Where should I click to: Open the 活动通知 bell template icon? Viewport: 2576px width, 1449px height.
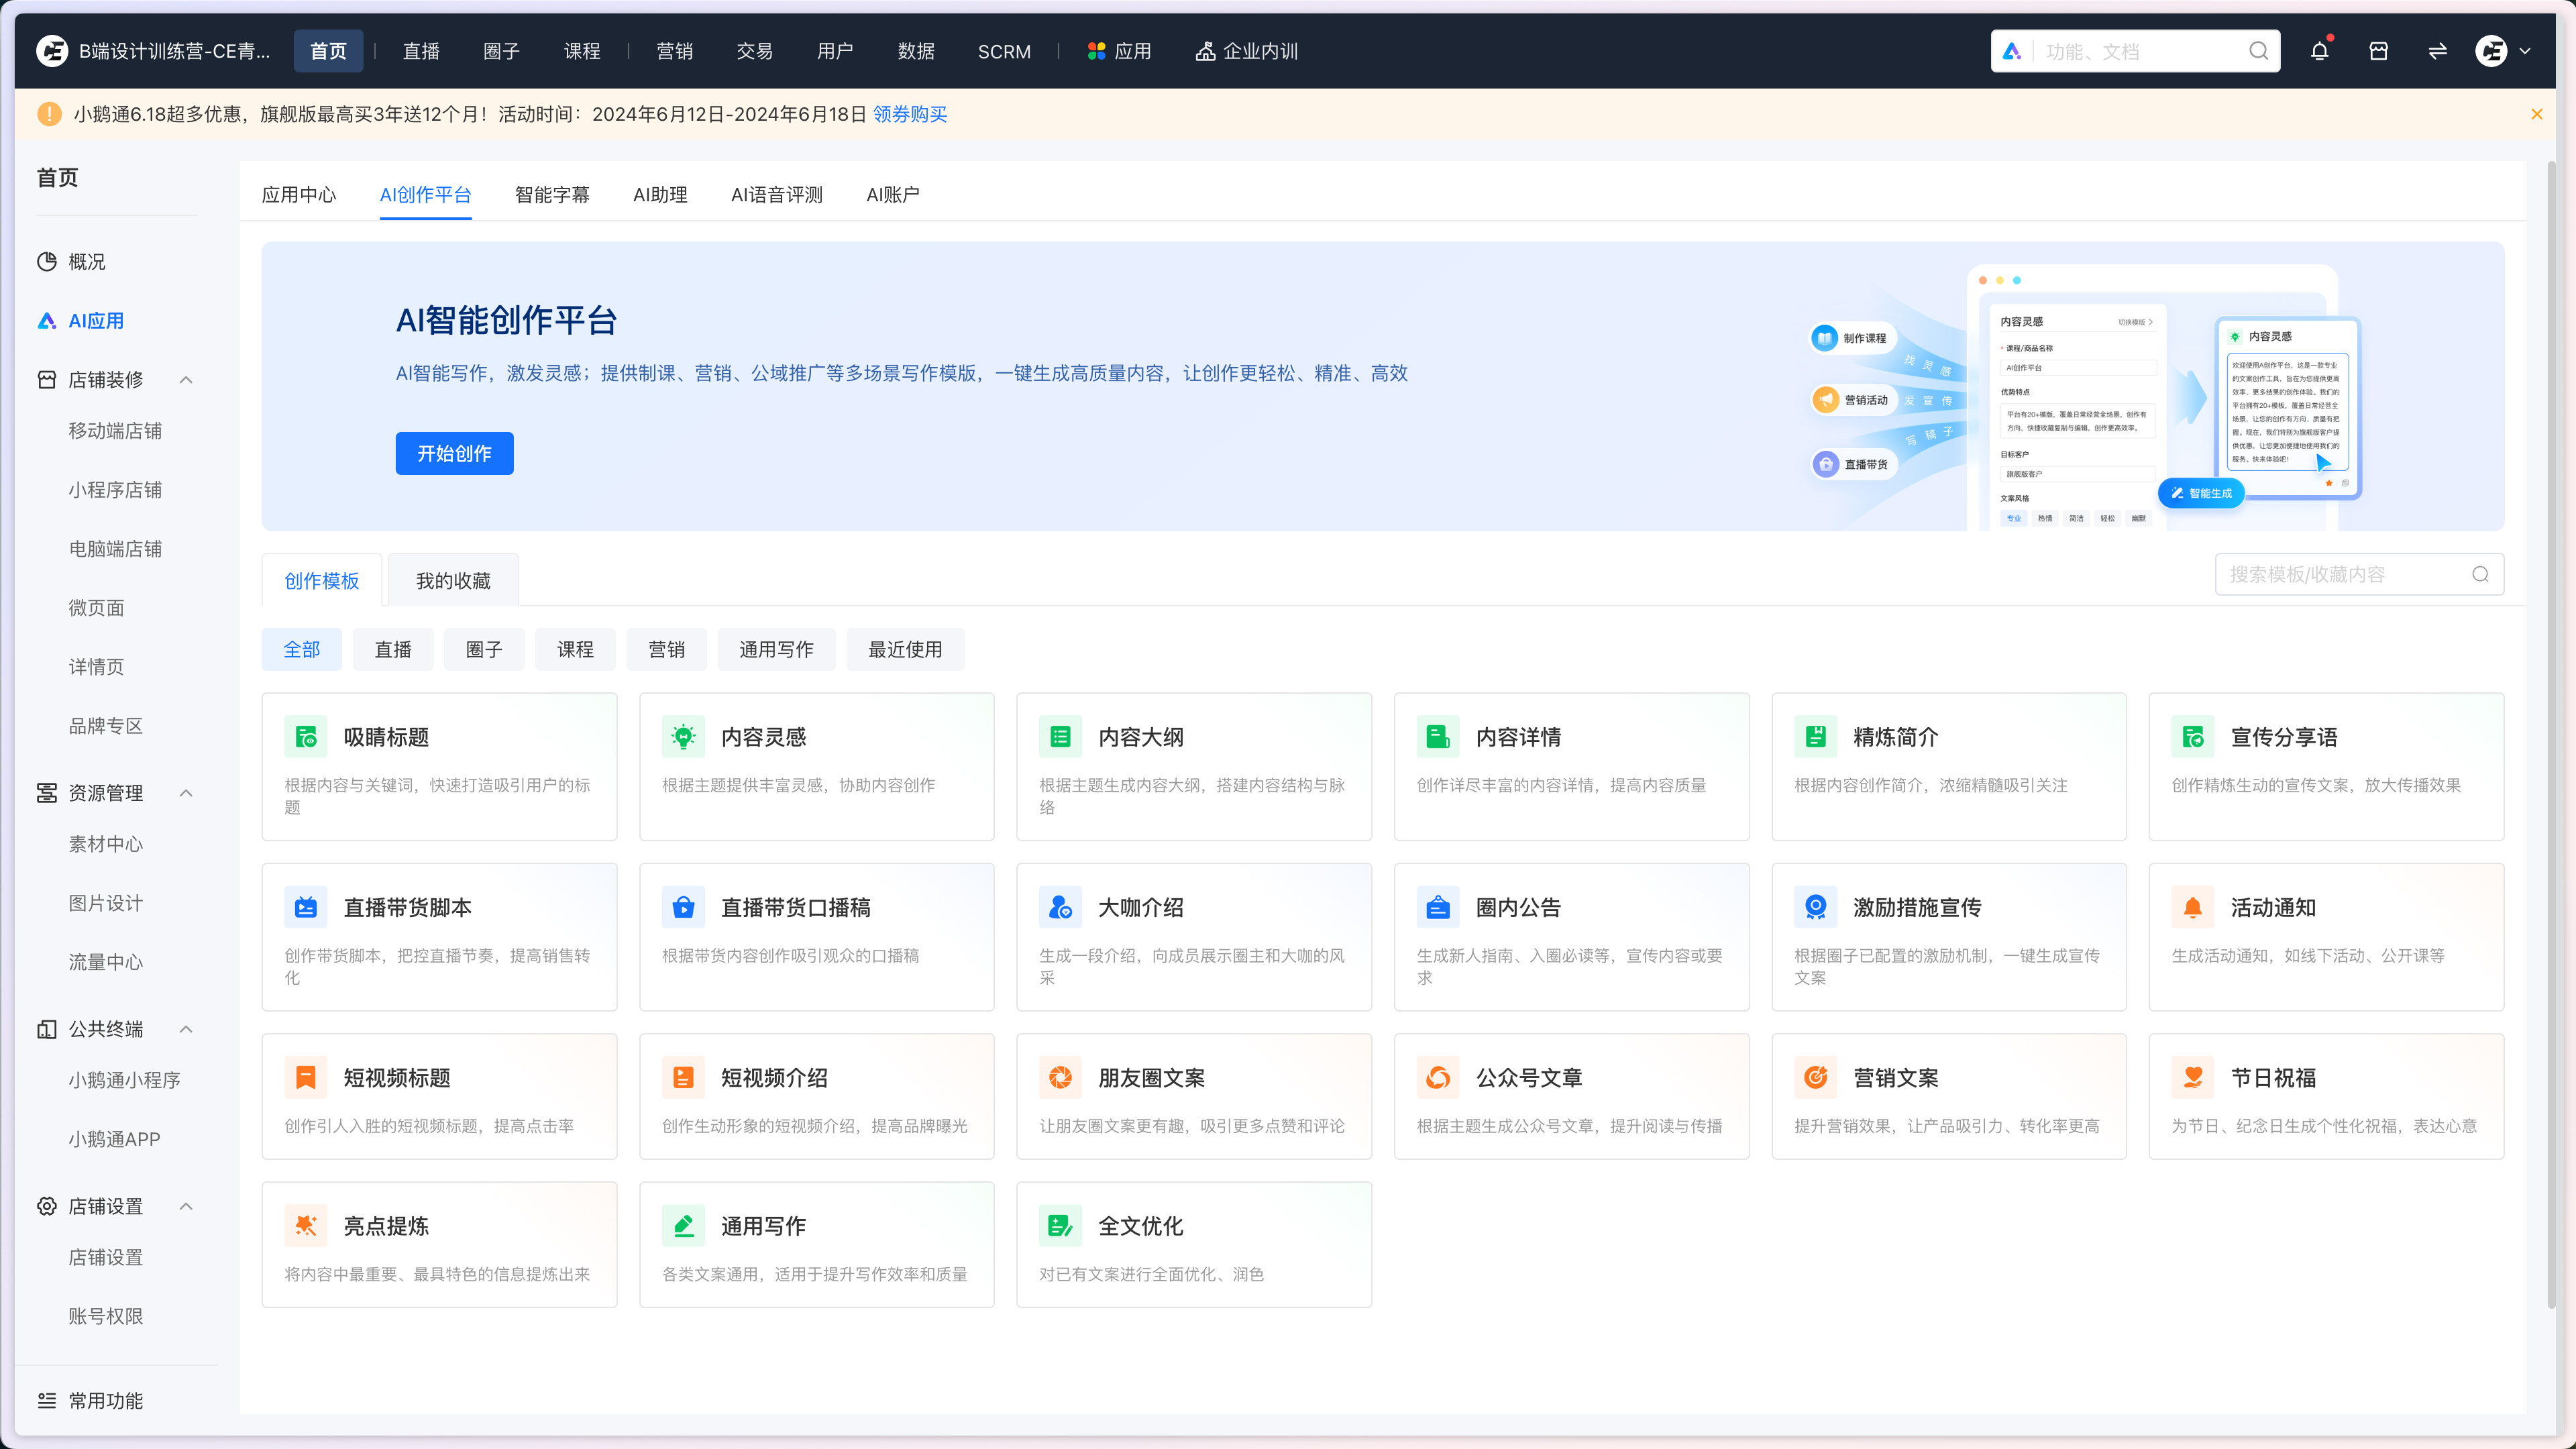(x=2192, y=907)
